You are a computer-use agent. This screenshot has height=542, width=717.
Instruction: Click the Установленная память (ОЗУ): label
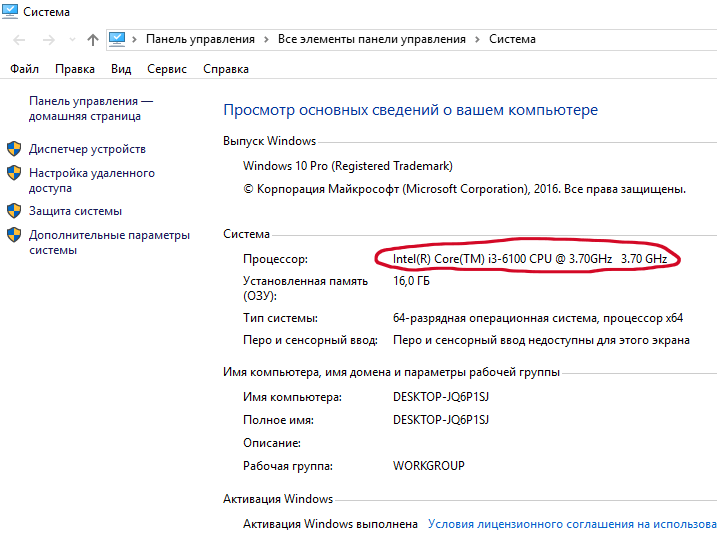[x=305, y=288]
